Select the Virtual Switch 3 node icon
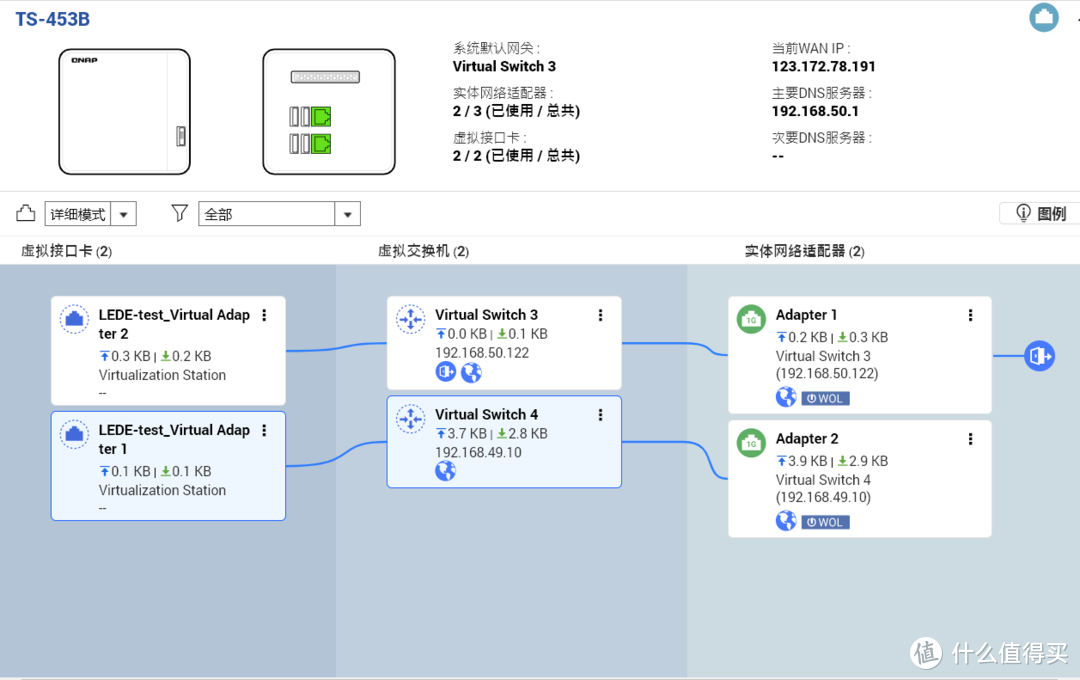1080x680 pixels. (x=410, y=319)
